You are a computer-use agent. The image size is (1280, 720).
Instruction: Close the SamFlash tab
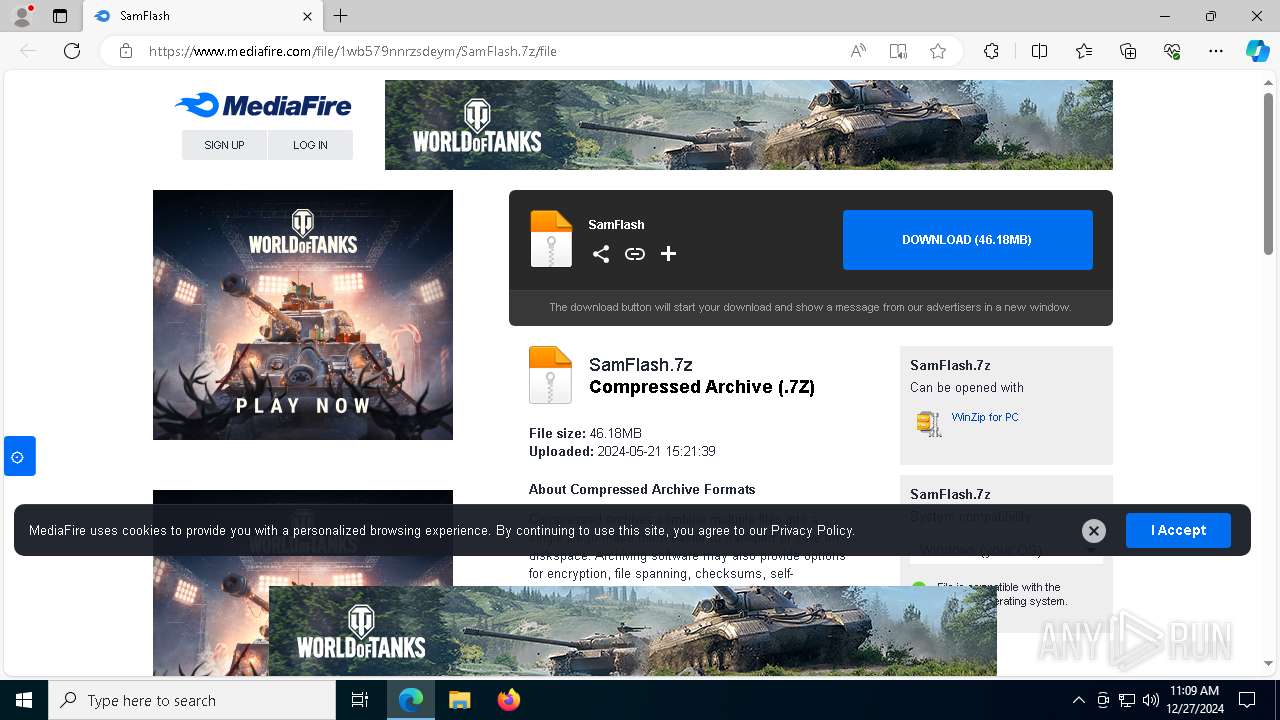click(308, 16)
